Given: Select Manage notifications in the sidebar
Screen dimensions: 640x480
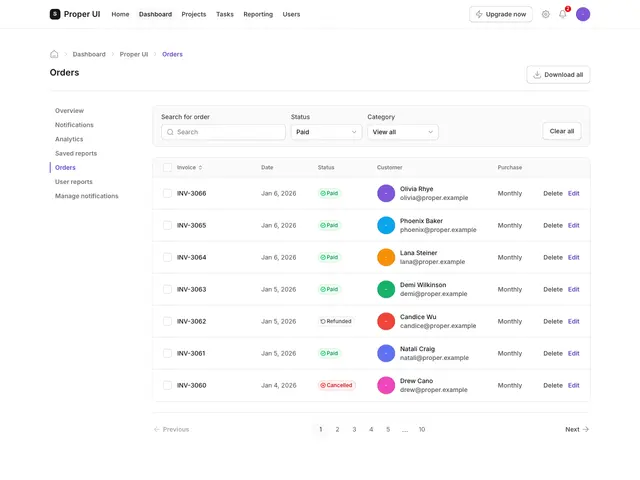Looking at the screenshot, I should click(87, 196).
